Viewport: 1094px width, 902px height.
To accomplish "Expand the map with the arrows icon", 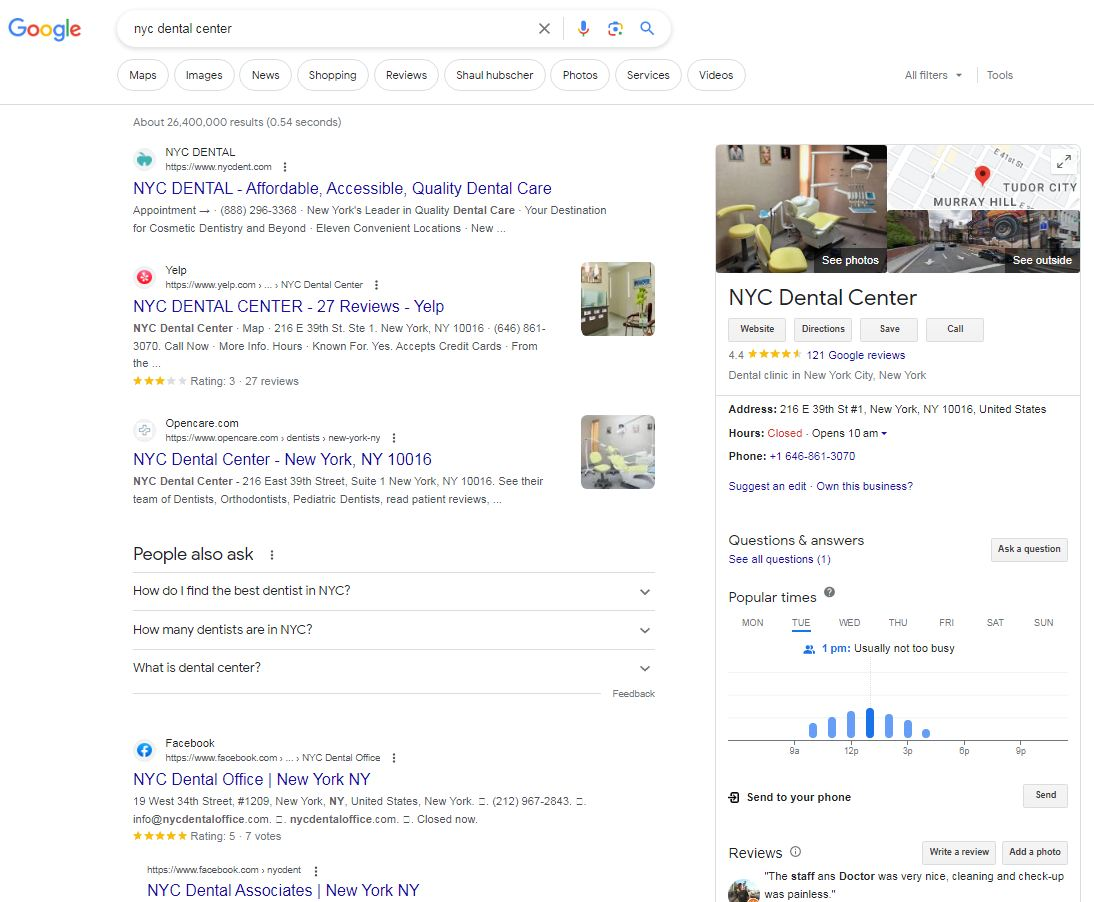I will click(x=1063, y=161).
